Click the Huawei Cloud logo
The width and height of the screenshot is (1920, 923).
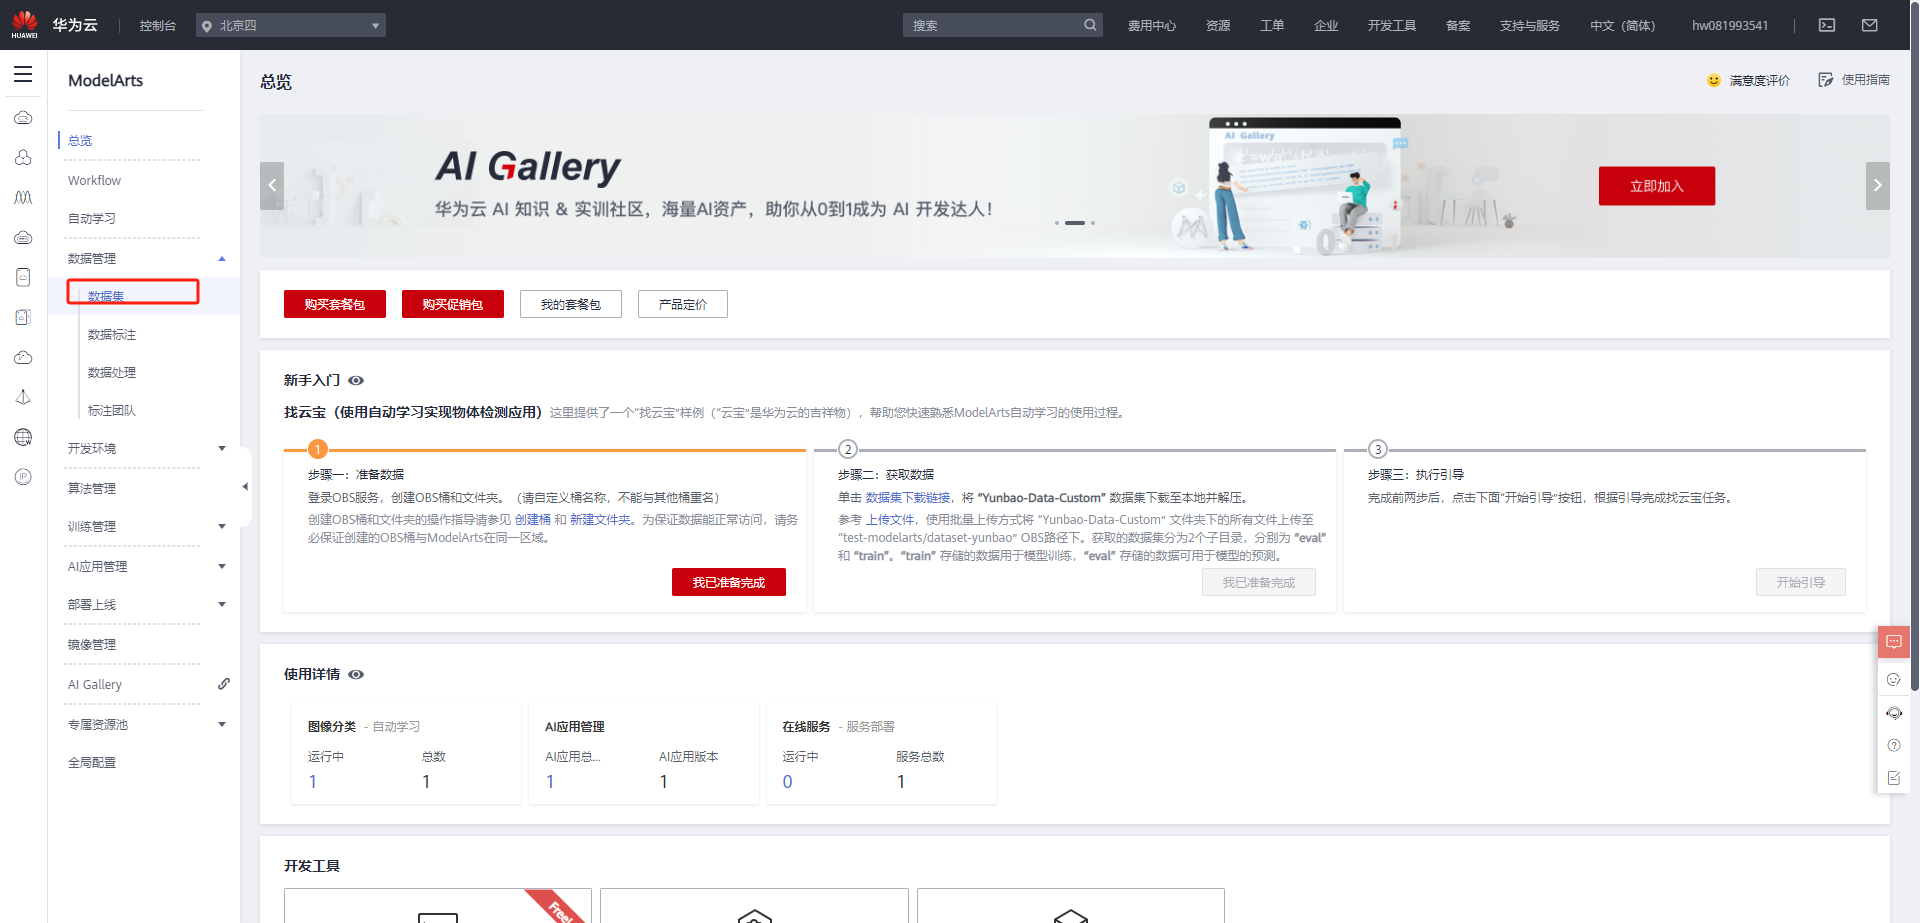click(25, 25)
